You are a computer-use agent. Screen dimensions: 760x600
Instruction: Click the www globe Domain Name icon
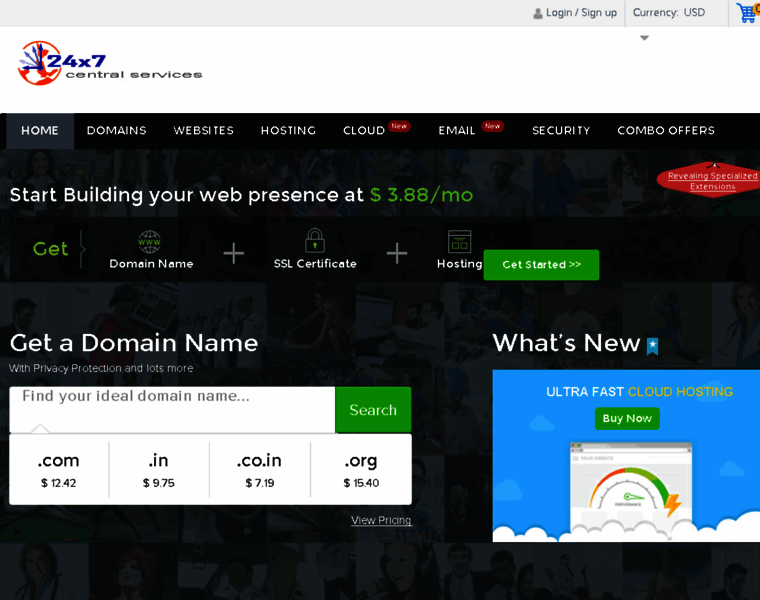[149, 242]
